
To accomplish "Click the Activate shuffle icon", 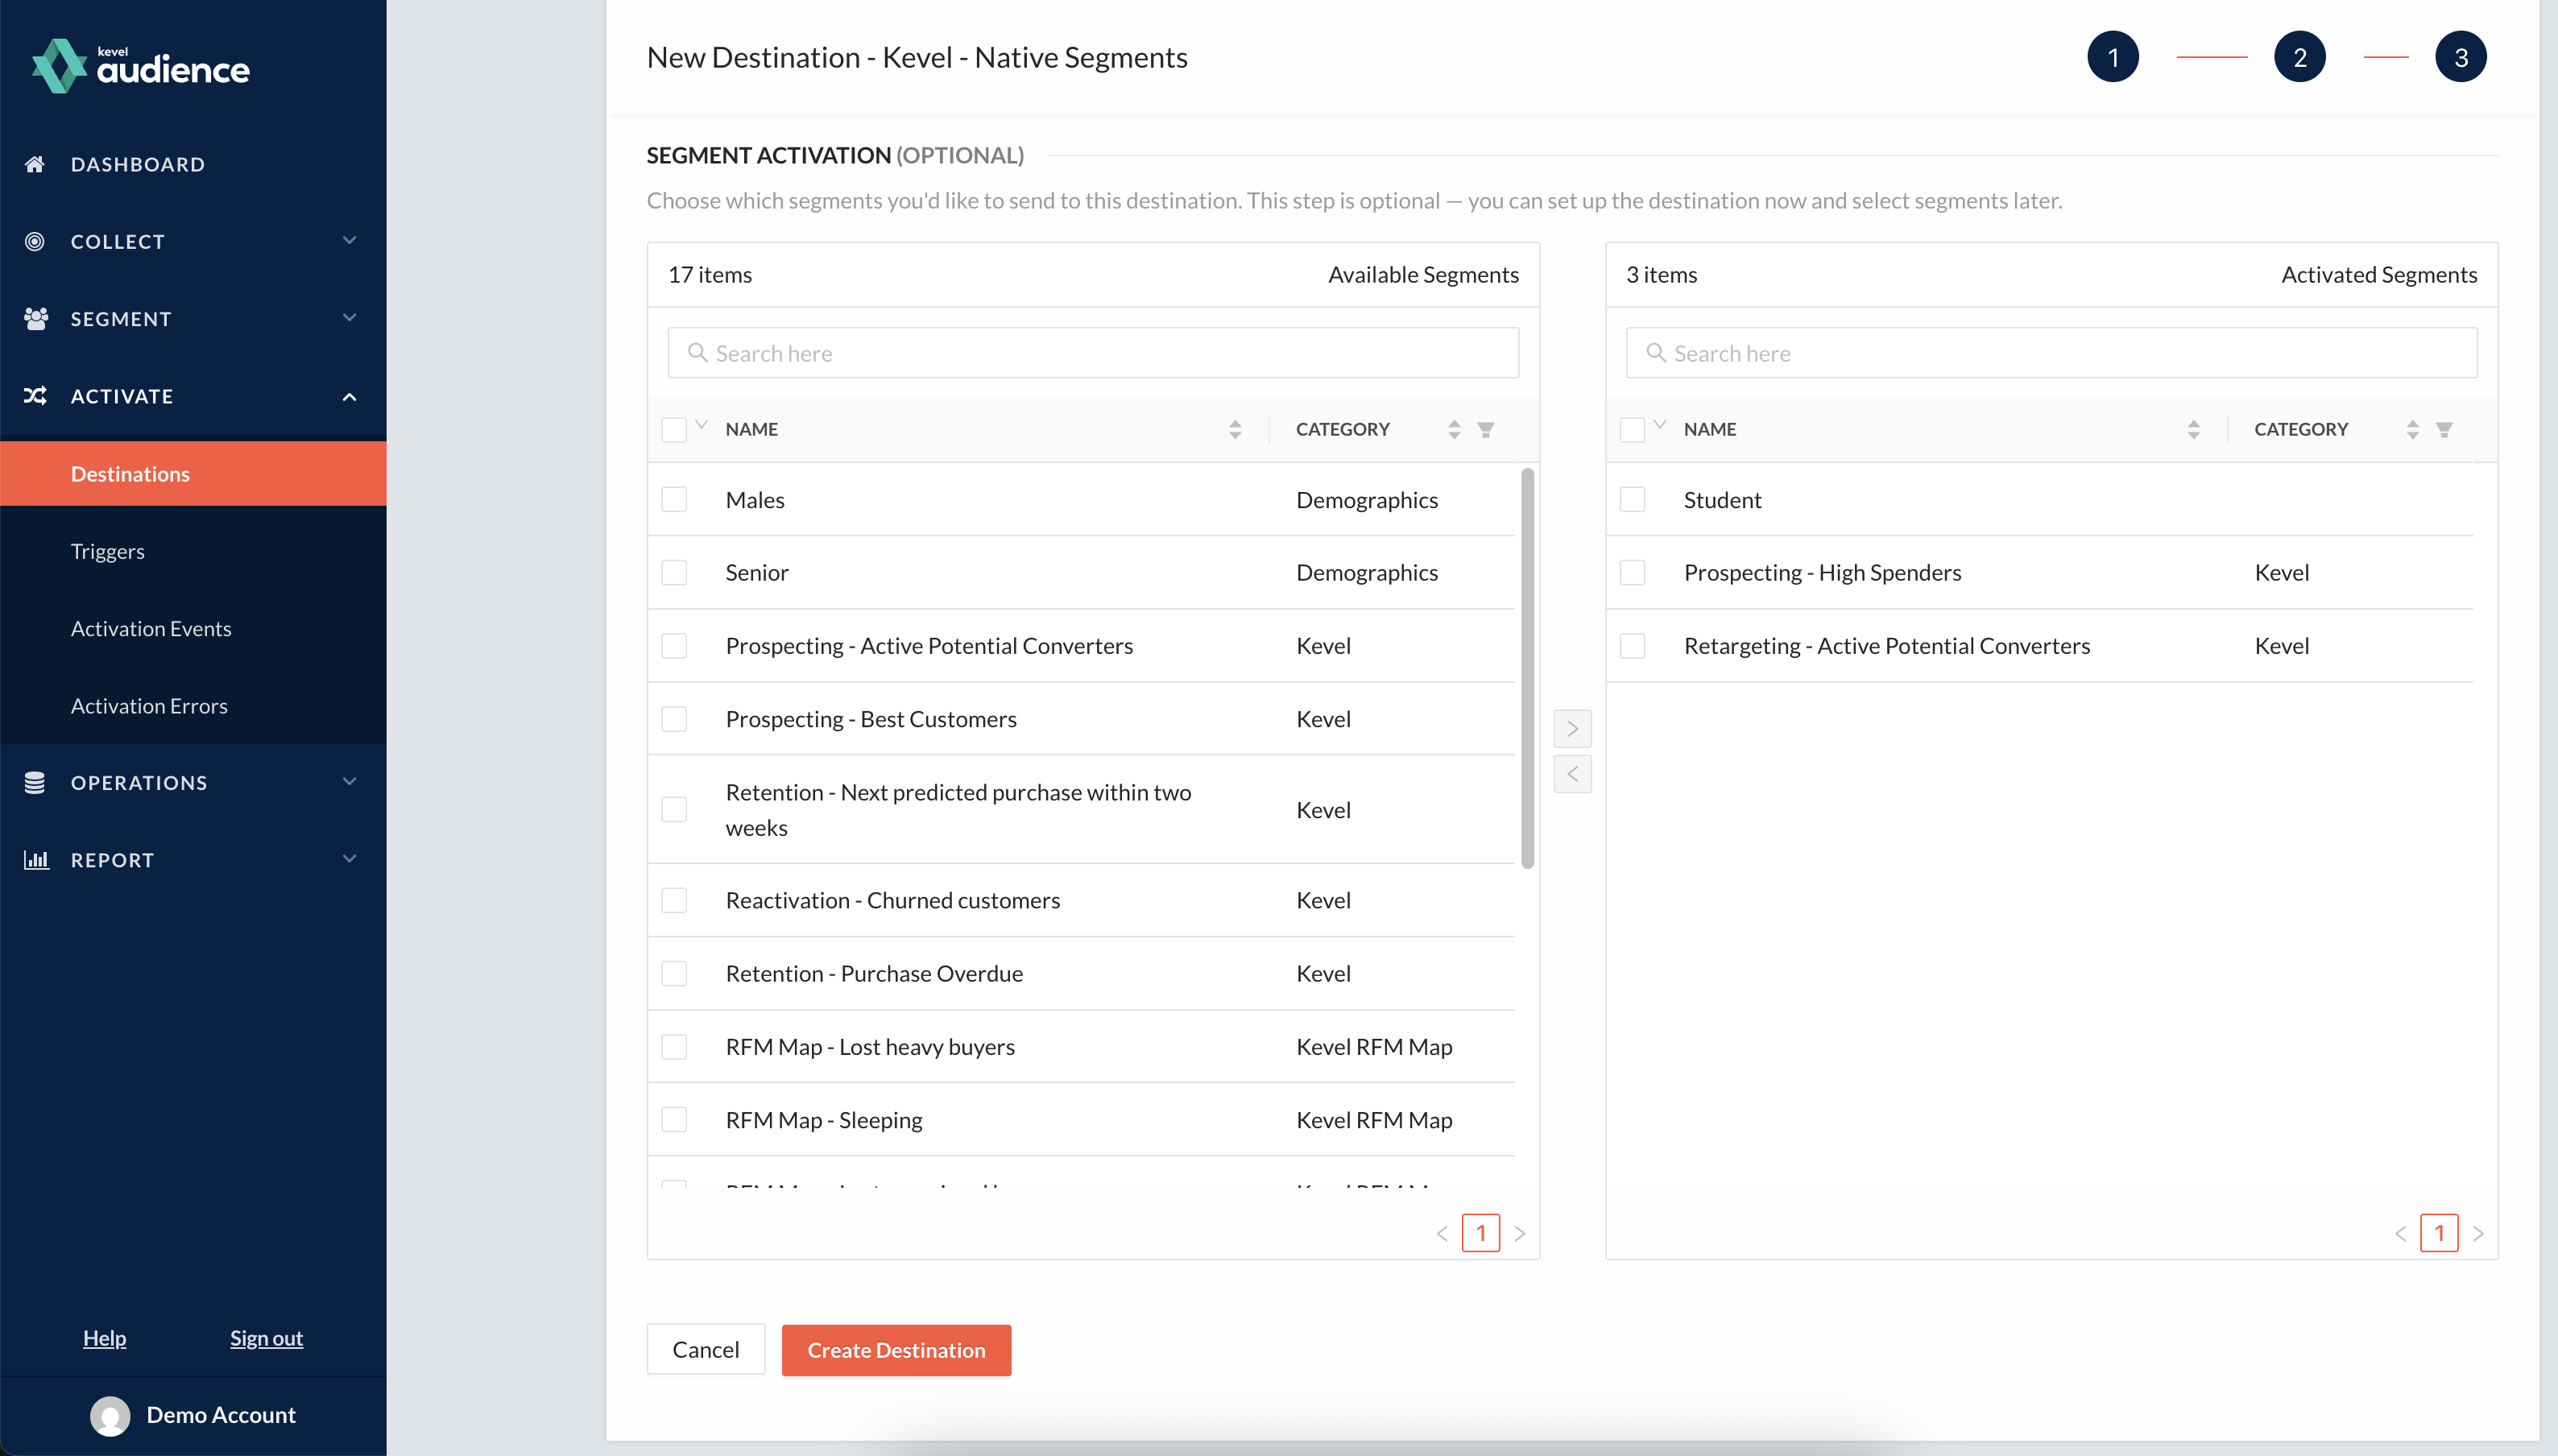I will pos(35,396).
